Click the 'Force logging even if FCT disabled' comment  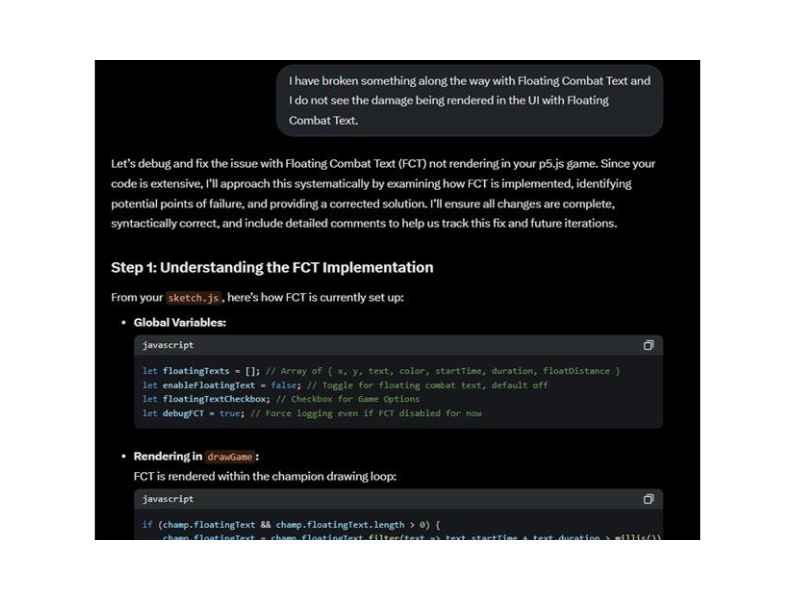366,413
